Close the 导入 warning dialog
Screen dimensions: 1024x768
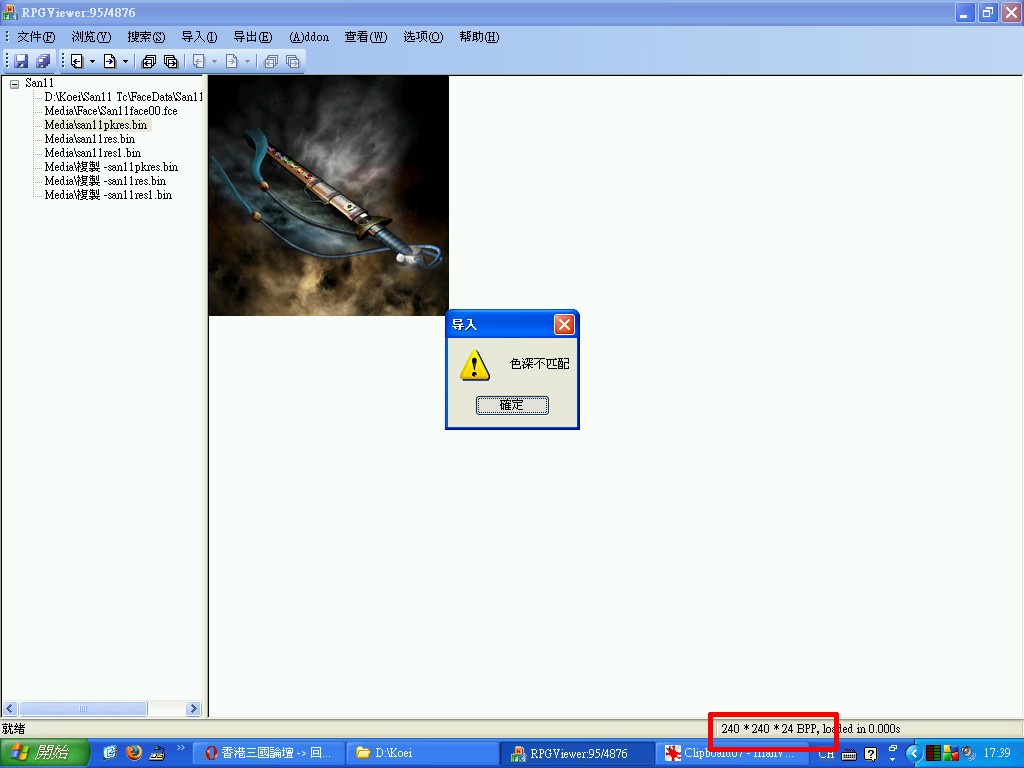click(x=564, y=324)
